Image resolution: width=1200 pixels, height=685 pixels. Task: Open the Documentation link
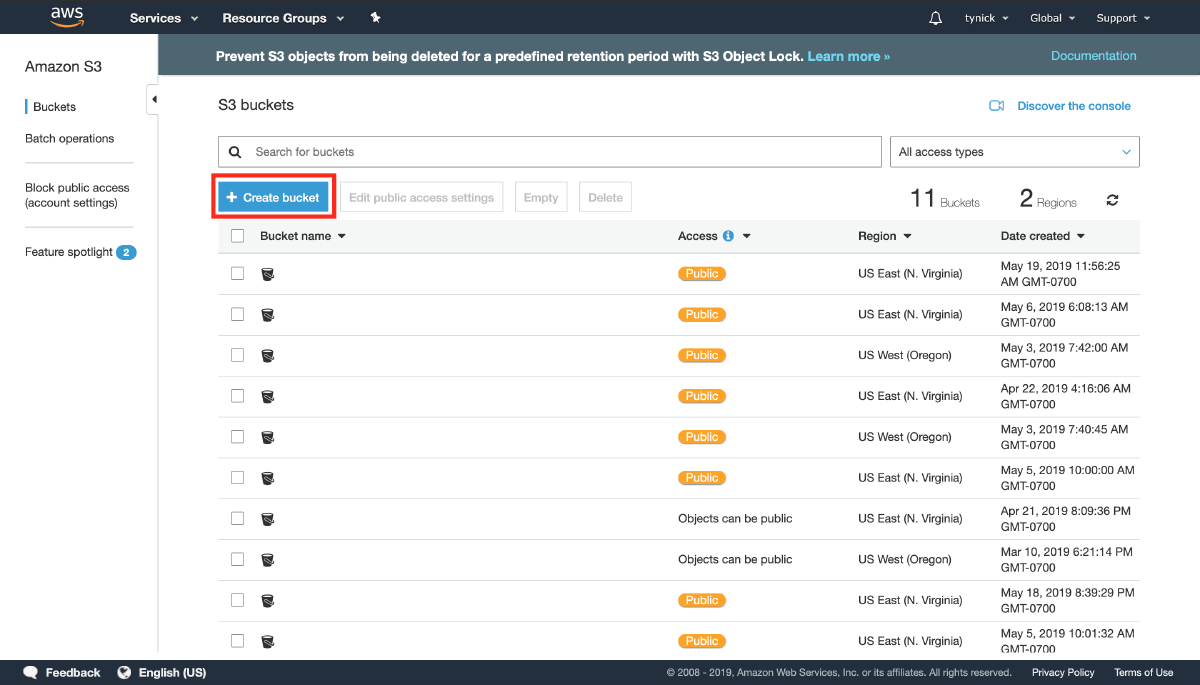[x=1093, y=56]
